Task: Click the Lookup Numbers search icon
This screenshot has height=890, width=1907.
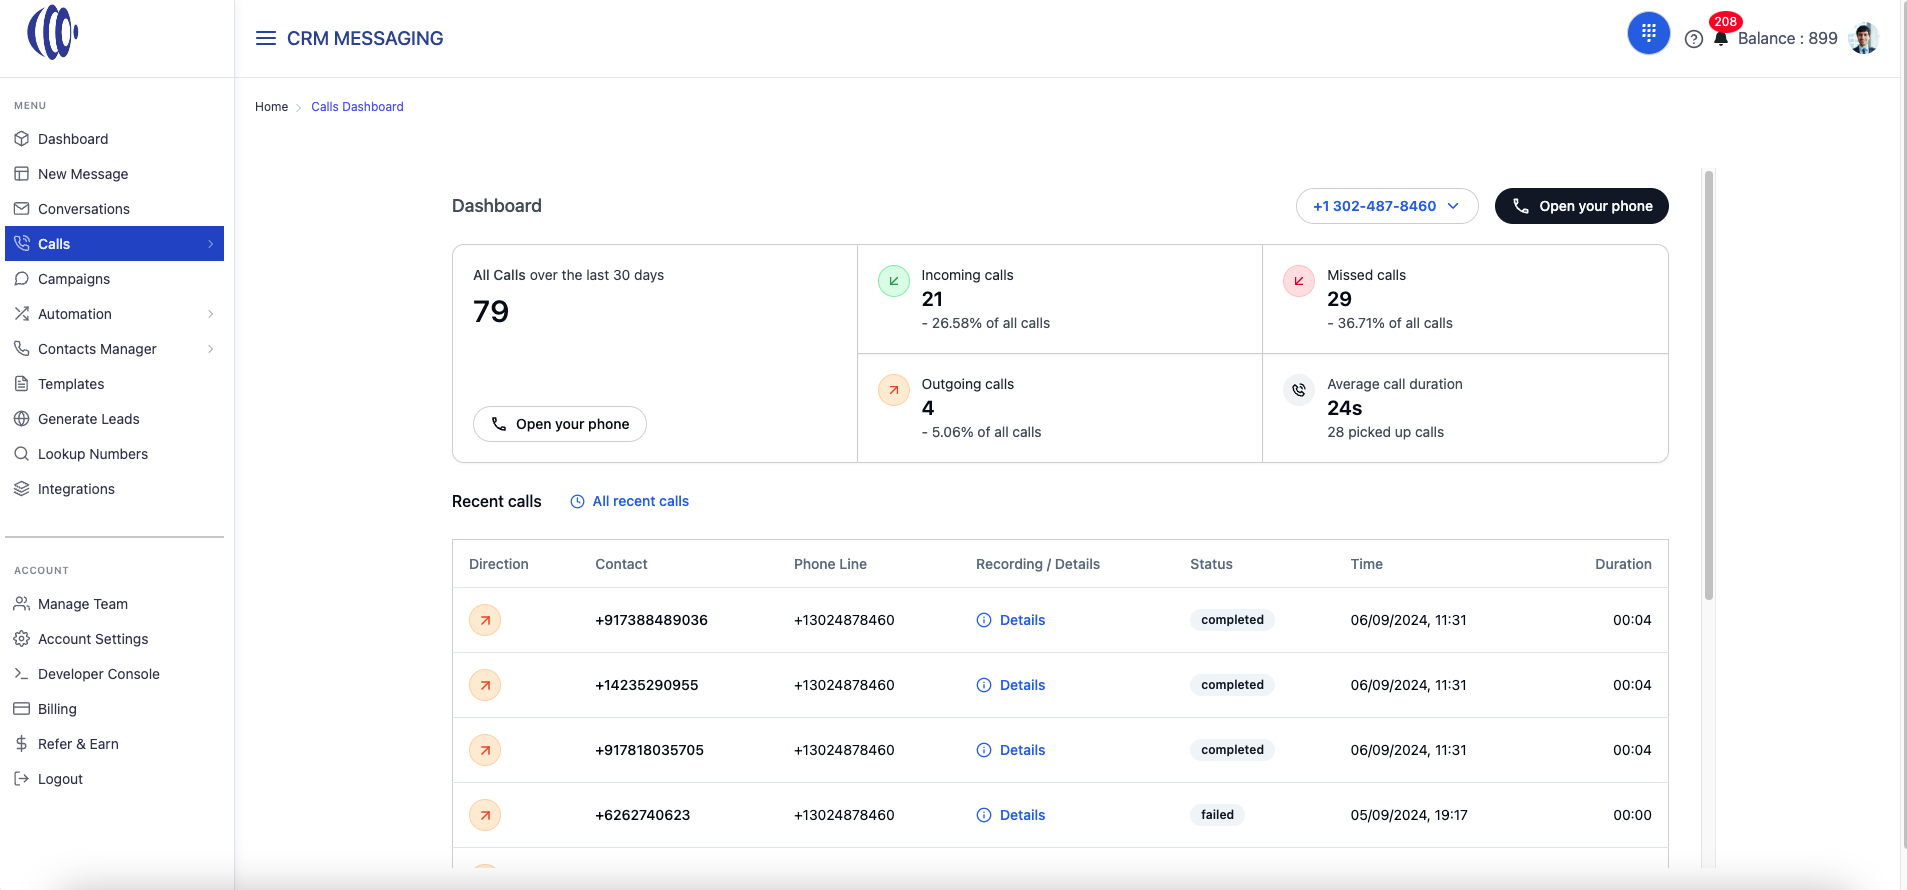Action: pos(22,454)
